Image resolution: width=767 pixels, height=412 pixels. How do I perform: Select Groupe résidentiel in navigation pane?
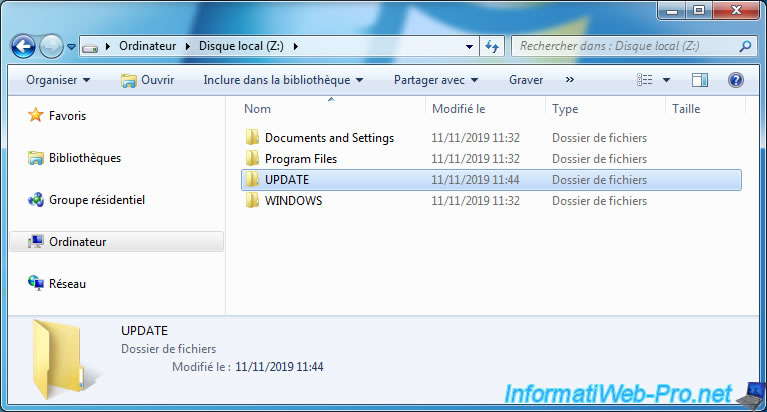point(97,200)
